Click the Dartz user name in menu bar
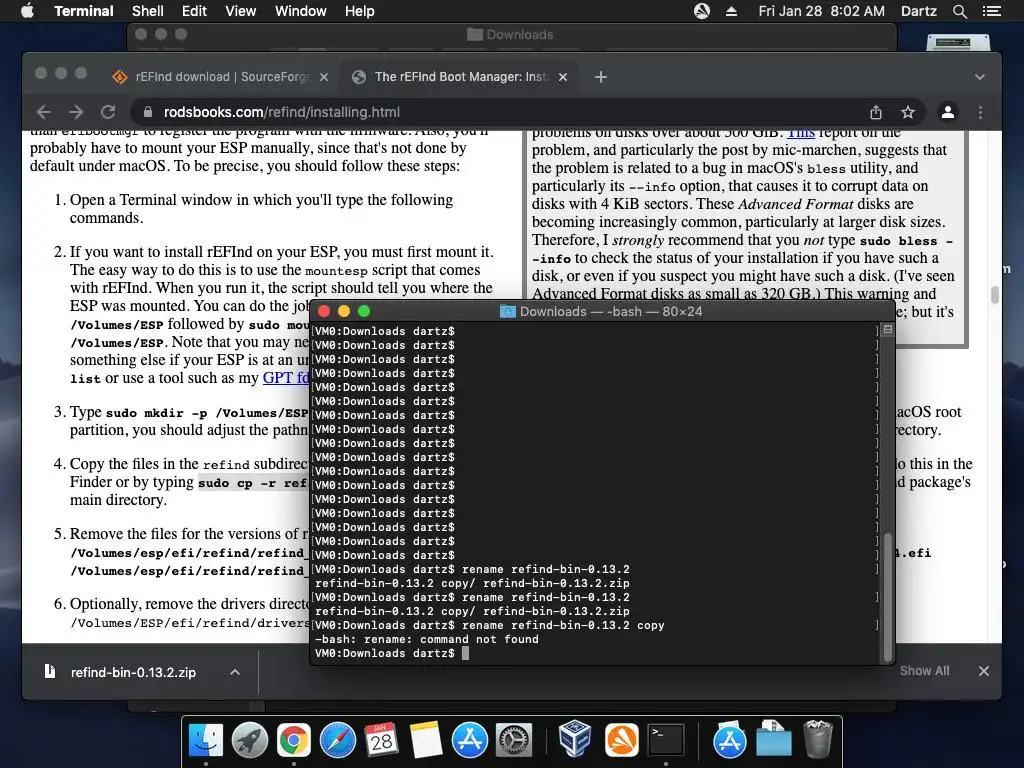Screen dimensions: 1024x768 tap(919, 11)
